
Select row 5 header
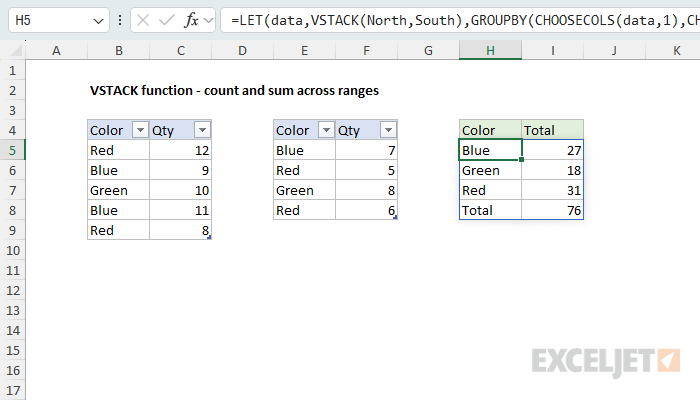[x=12, y=150]
